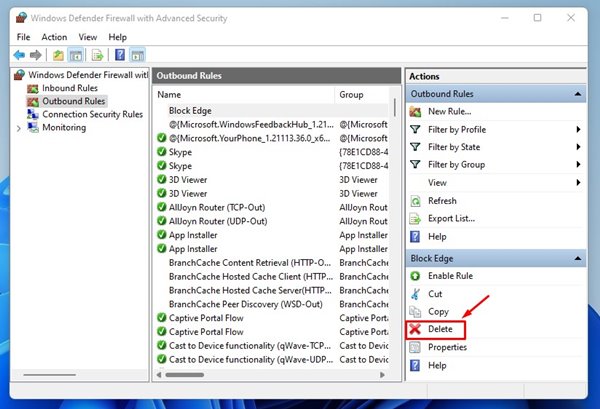Click green check icon beside AllJoyn Router (TCP-Out)
Screen dimensions: 600x409
pyautogui.click(x=161, y=207)
